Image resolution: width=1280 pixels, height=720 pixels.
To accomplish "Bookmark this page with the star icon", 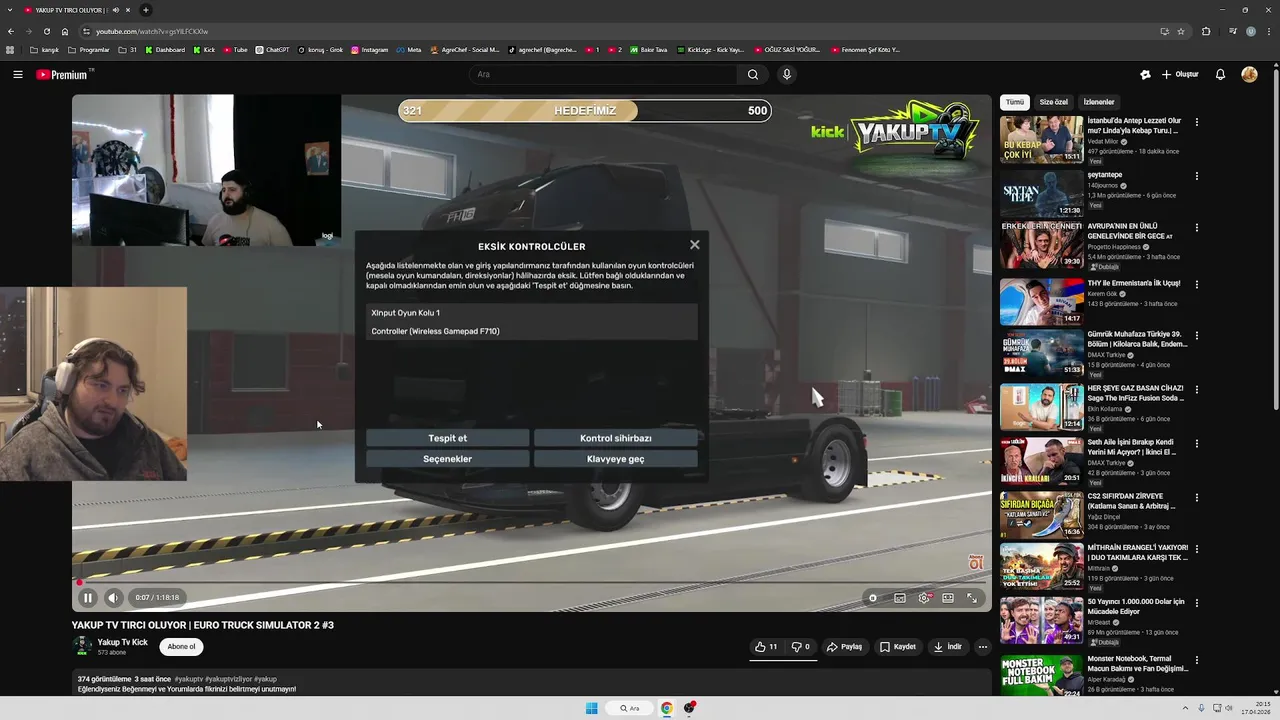I will pyautogui.click(x=1181, y=31).
